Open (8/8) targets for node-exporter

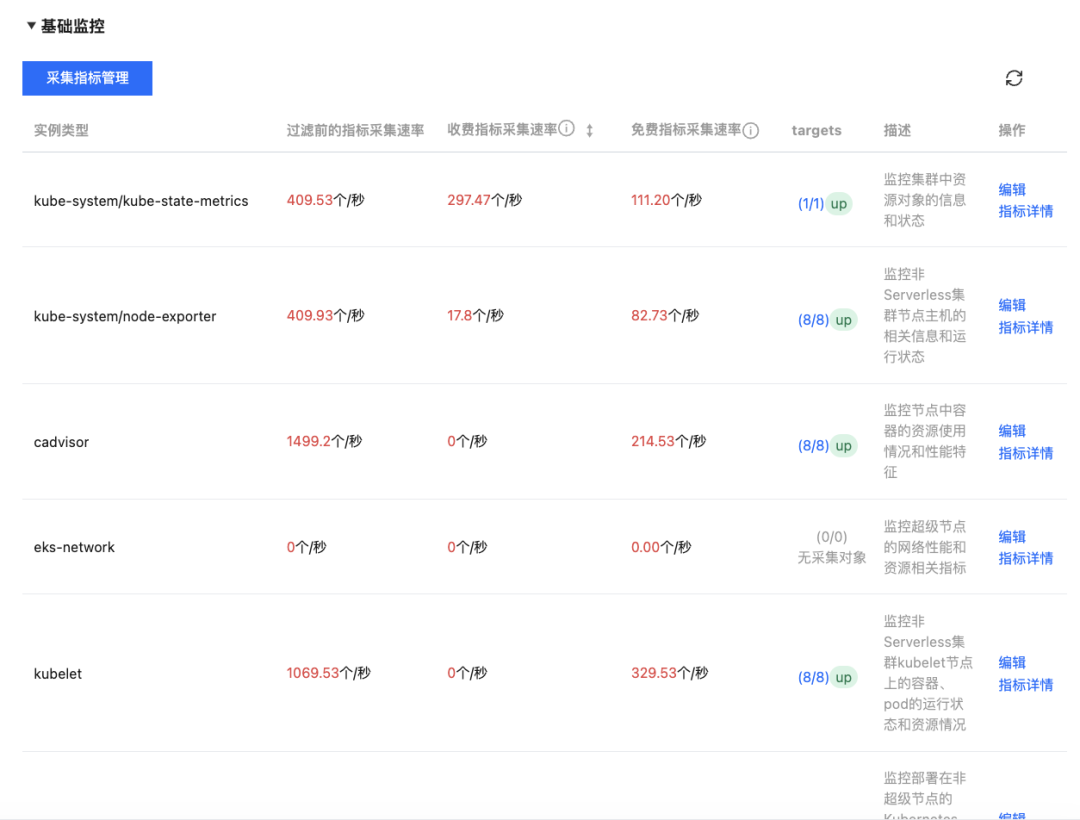click(813, 320)
